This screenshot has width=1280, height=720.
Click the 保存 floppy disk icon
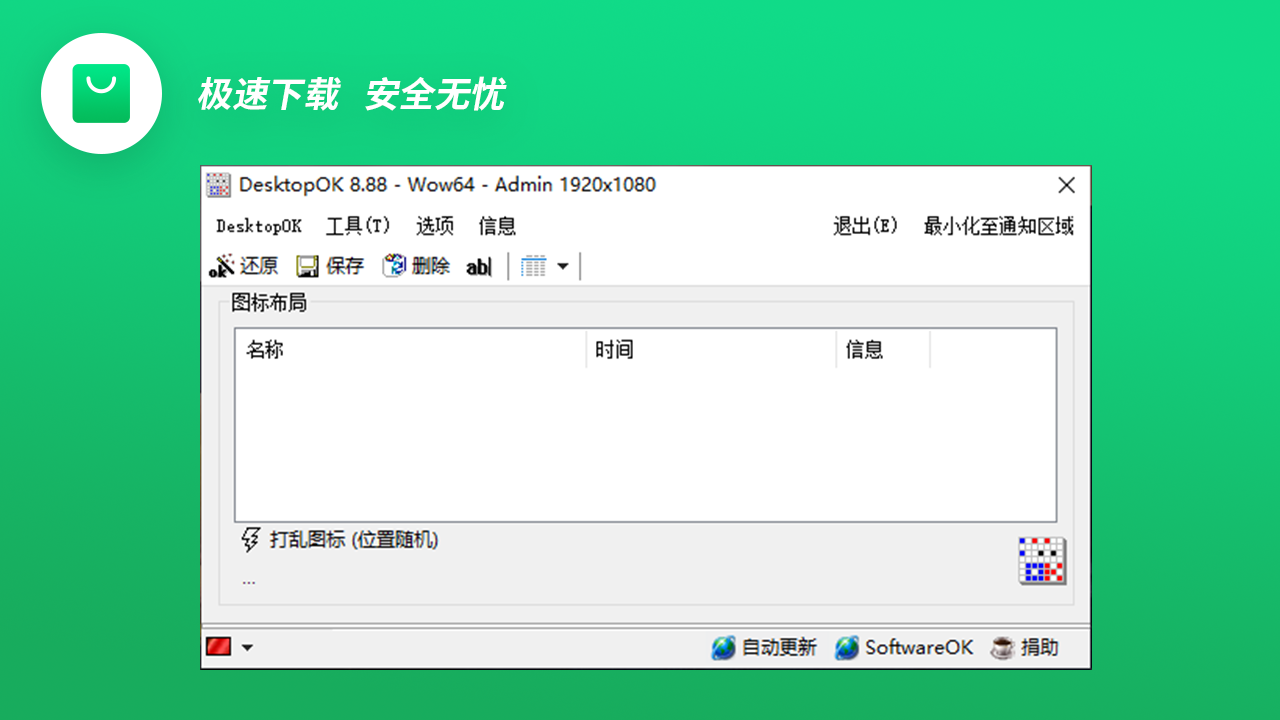tap(308, 266)
